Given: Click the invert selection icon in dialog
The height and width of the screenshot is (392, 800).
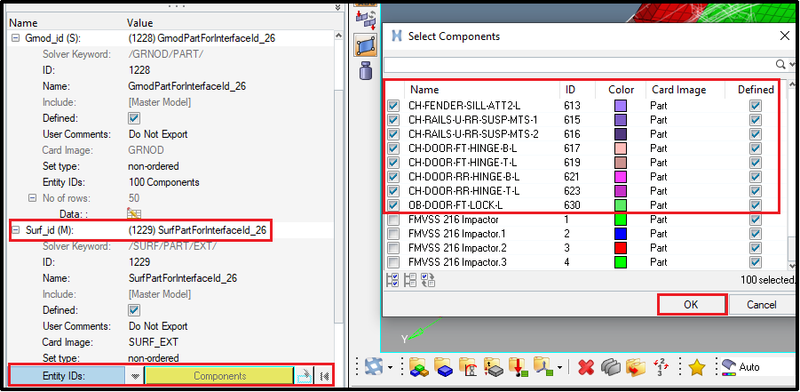Looking at the screenshot, I should click(428, 280).
